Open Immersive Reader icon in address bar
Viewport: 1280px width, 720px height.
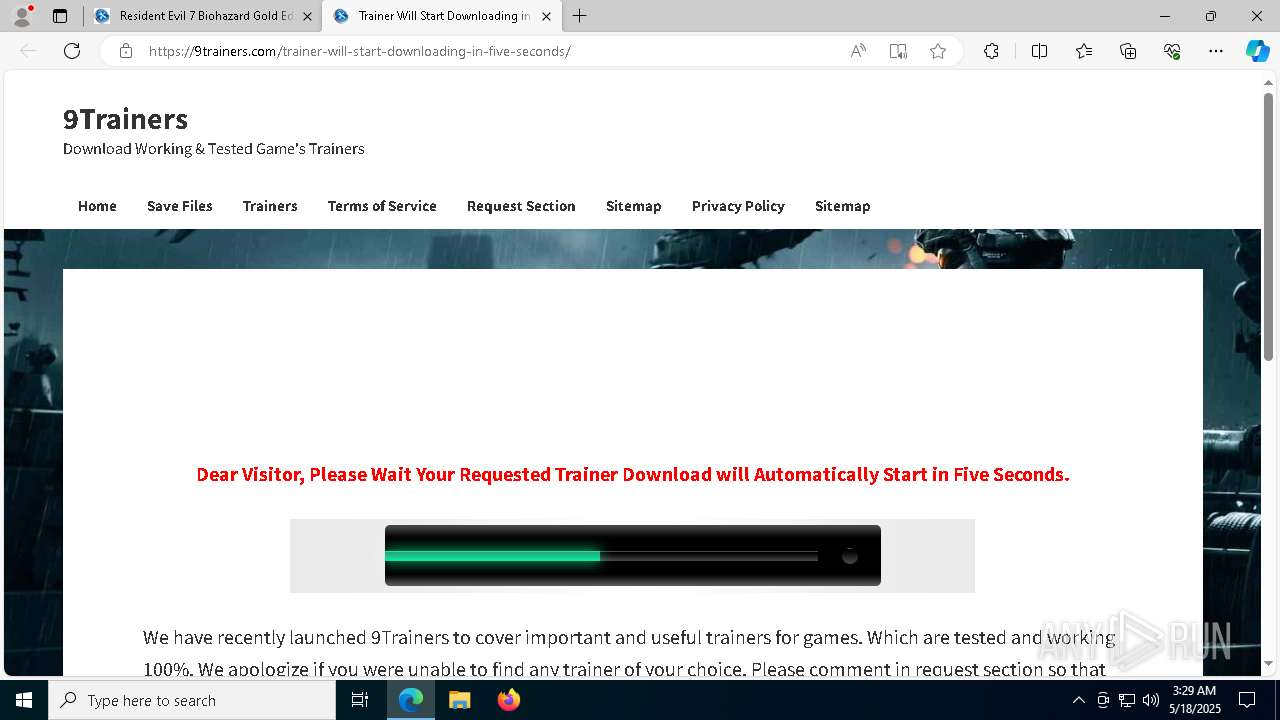(x=898, y=51)
